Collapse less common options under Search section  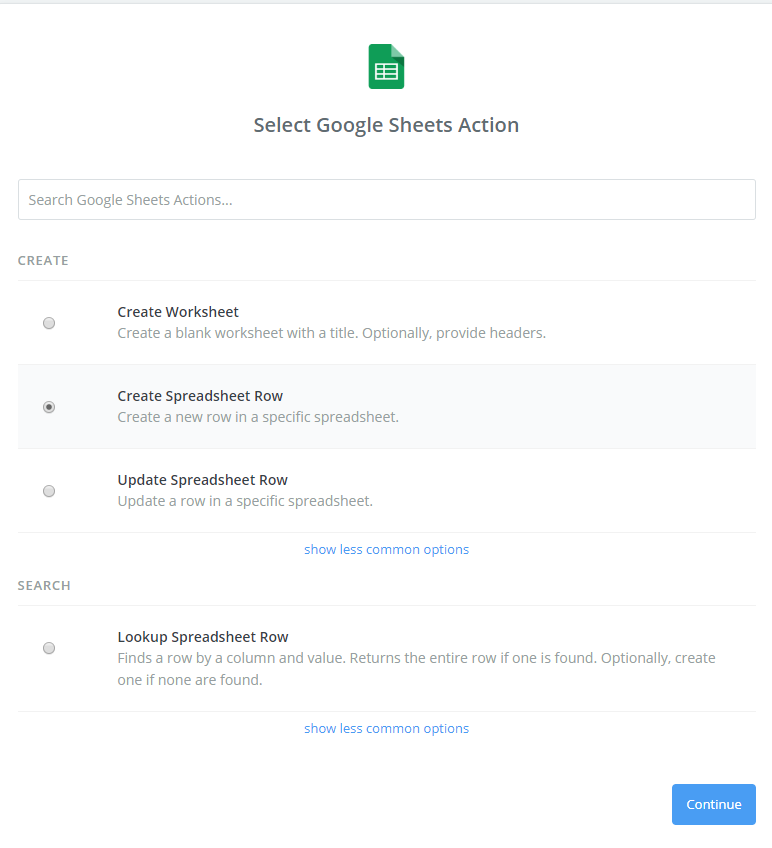click(x=386, y=728)
